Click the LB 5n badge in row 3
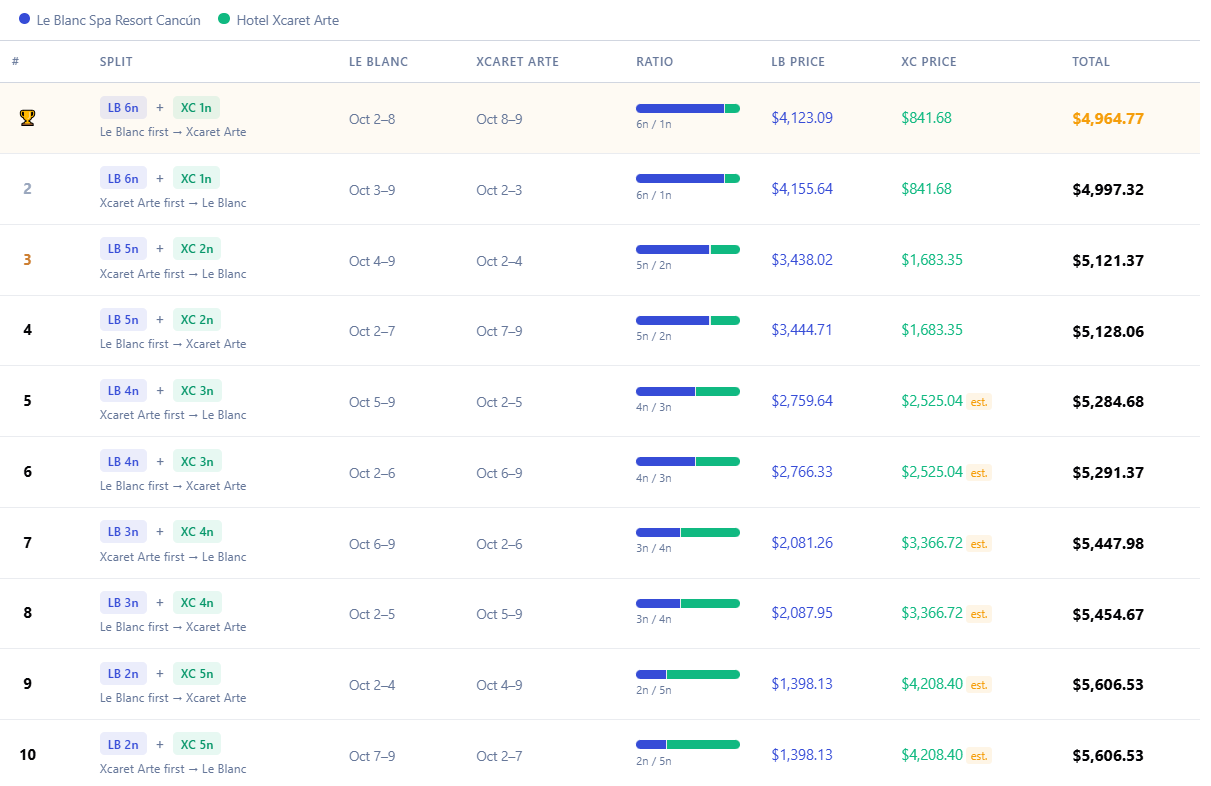This screenshot has width=1211, height=786. pos(123,249)
